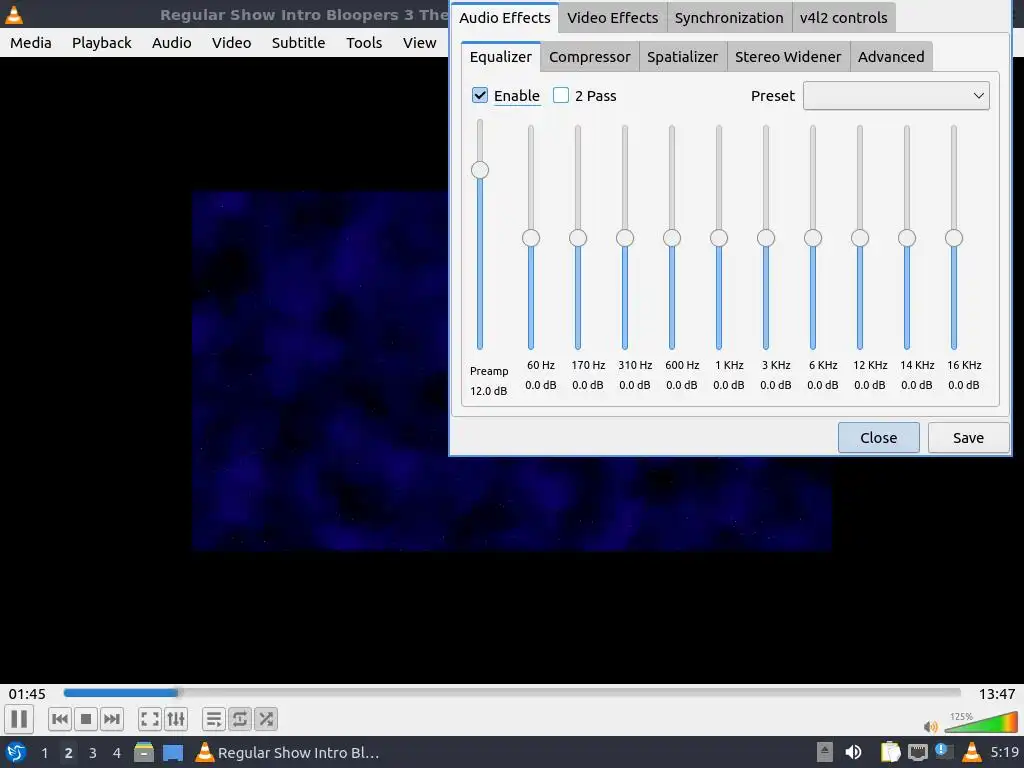Open the equalizer Preset dropdown
Viewport: 1024px width, 768px height.
(896, 95)
